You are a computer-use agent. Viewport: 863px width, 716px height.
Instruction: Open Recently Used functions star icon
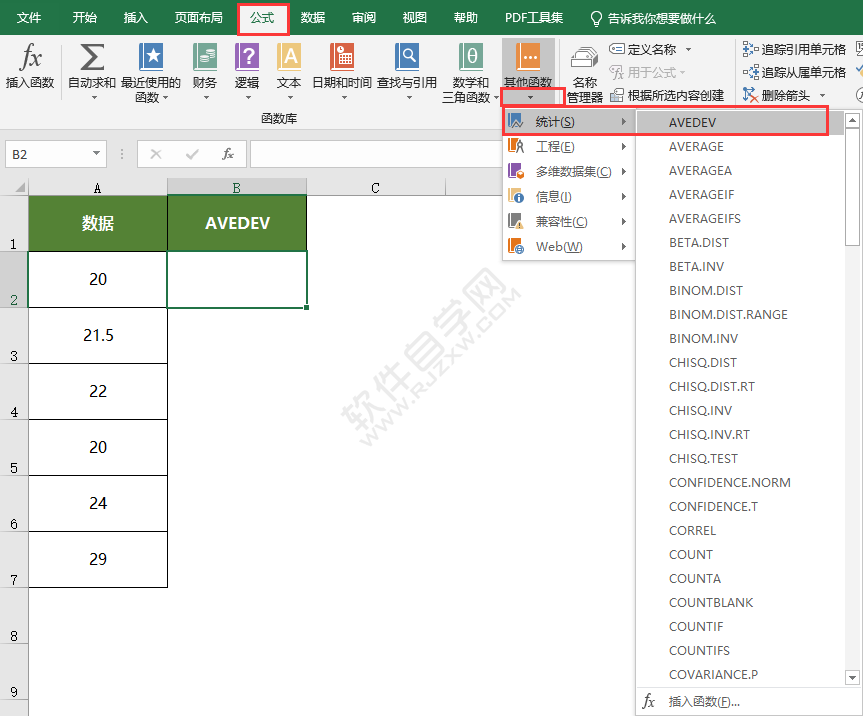tap(151, 57)
